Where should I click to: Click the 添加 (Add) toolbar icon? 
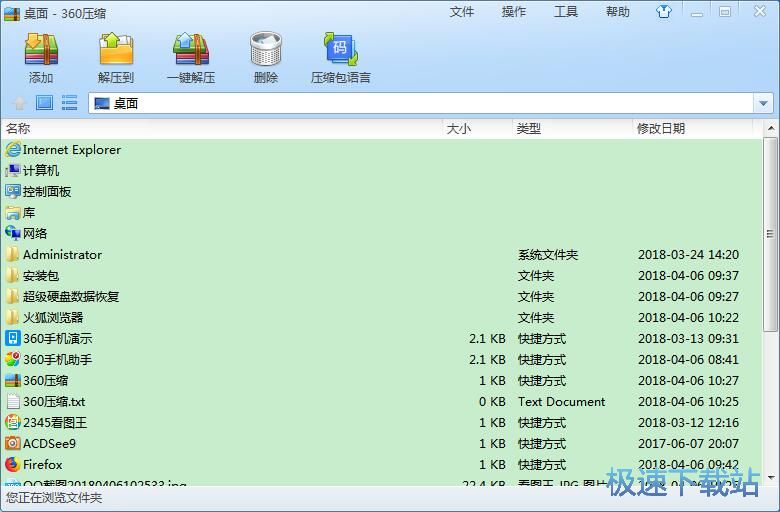(41, 49)
